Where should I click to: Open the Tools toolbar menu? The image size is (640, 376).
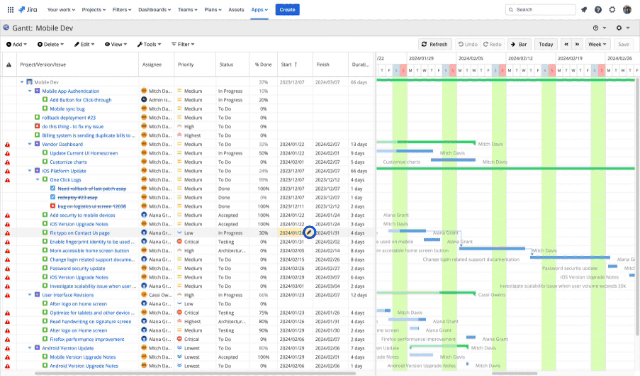149,44
